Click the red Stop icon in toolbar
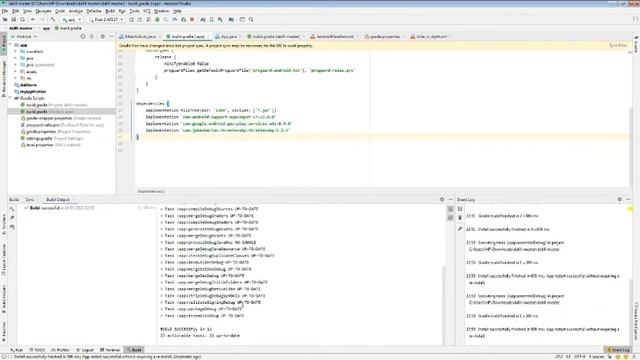This screenshot has height=360, width=640. [192, 20]
